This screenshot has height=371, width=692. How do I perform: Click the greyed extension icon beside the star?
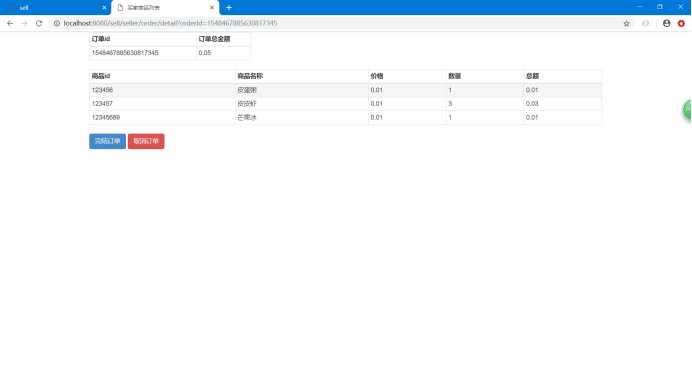[x=646, y=23]
